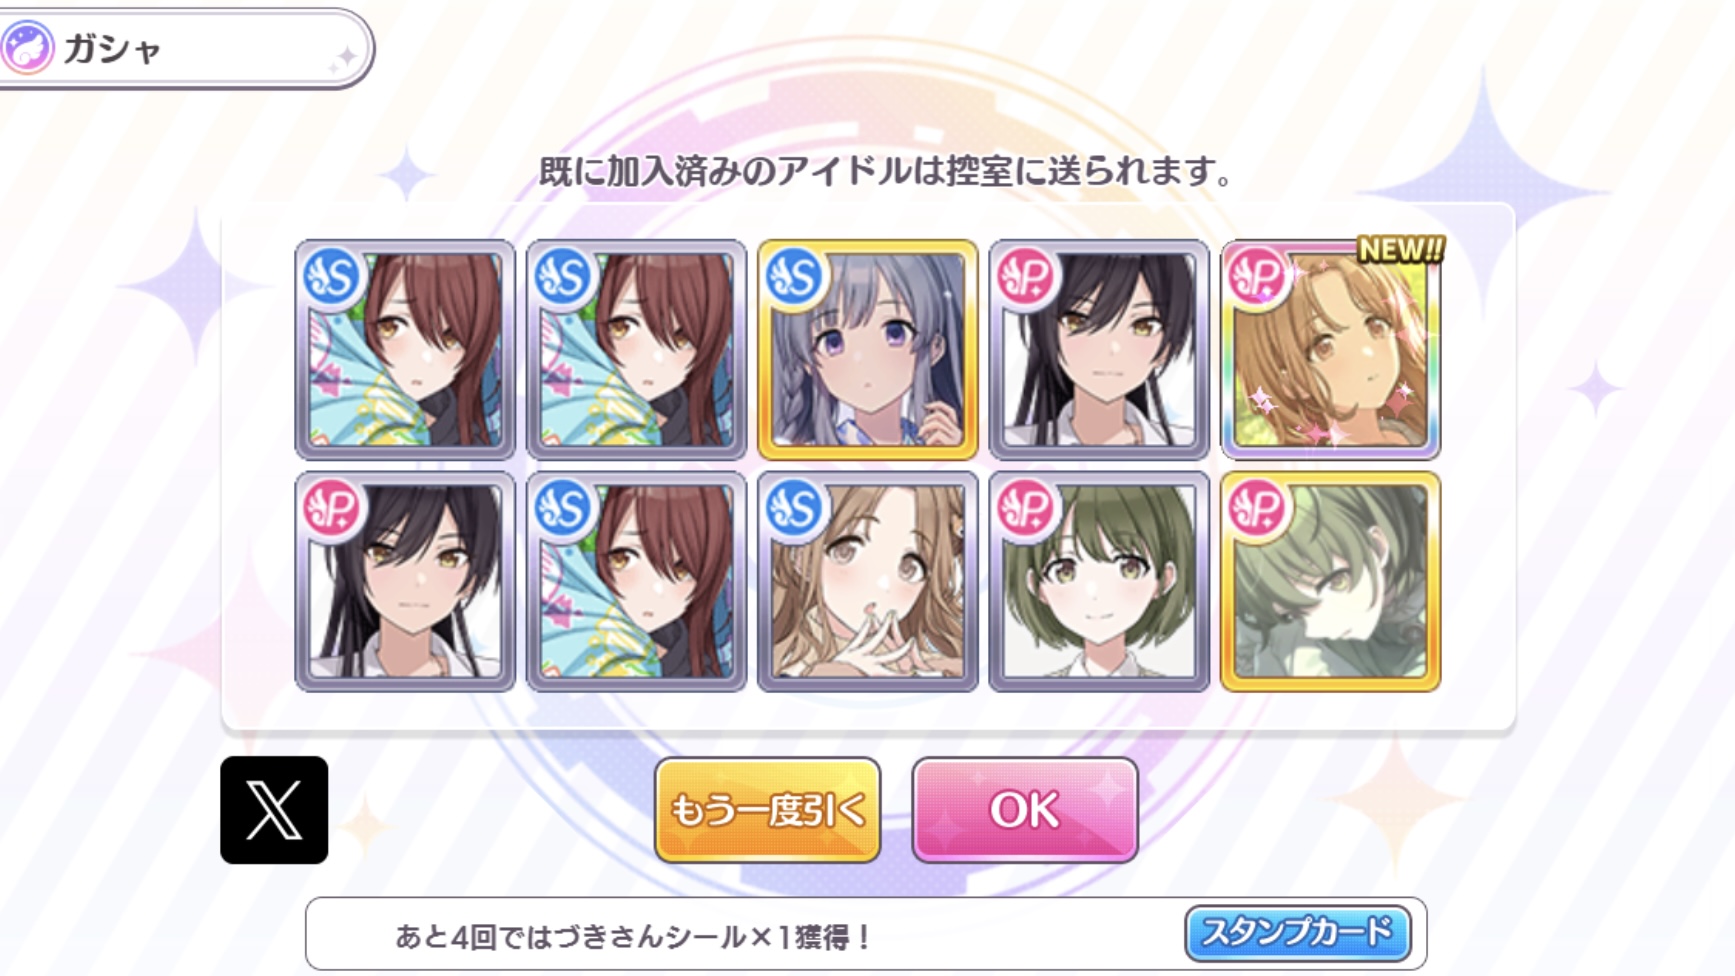The height and width of the screenshot is (976, 1735).
Task: Open the スタンプカード stamp card
Action: click(x=1297, y=933)
